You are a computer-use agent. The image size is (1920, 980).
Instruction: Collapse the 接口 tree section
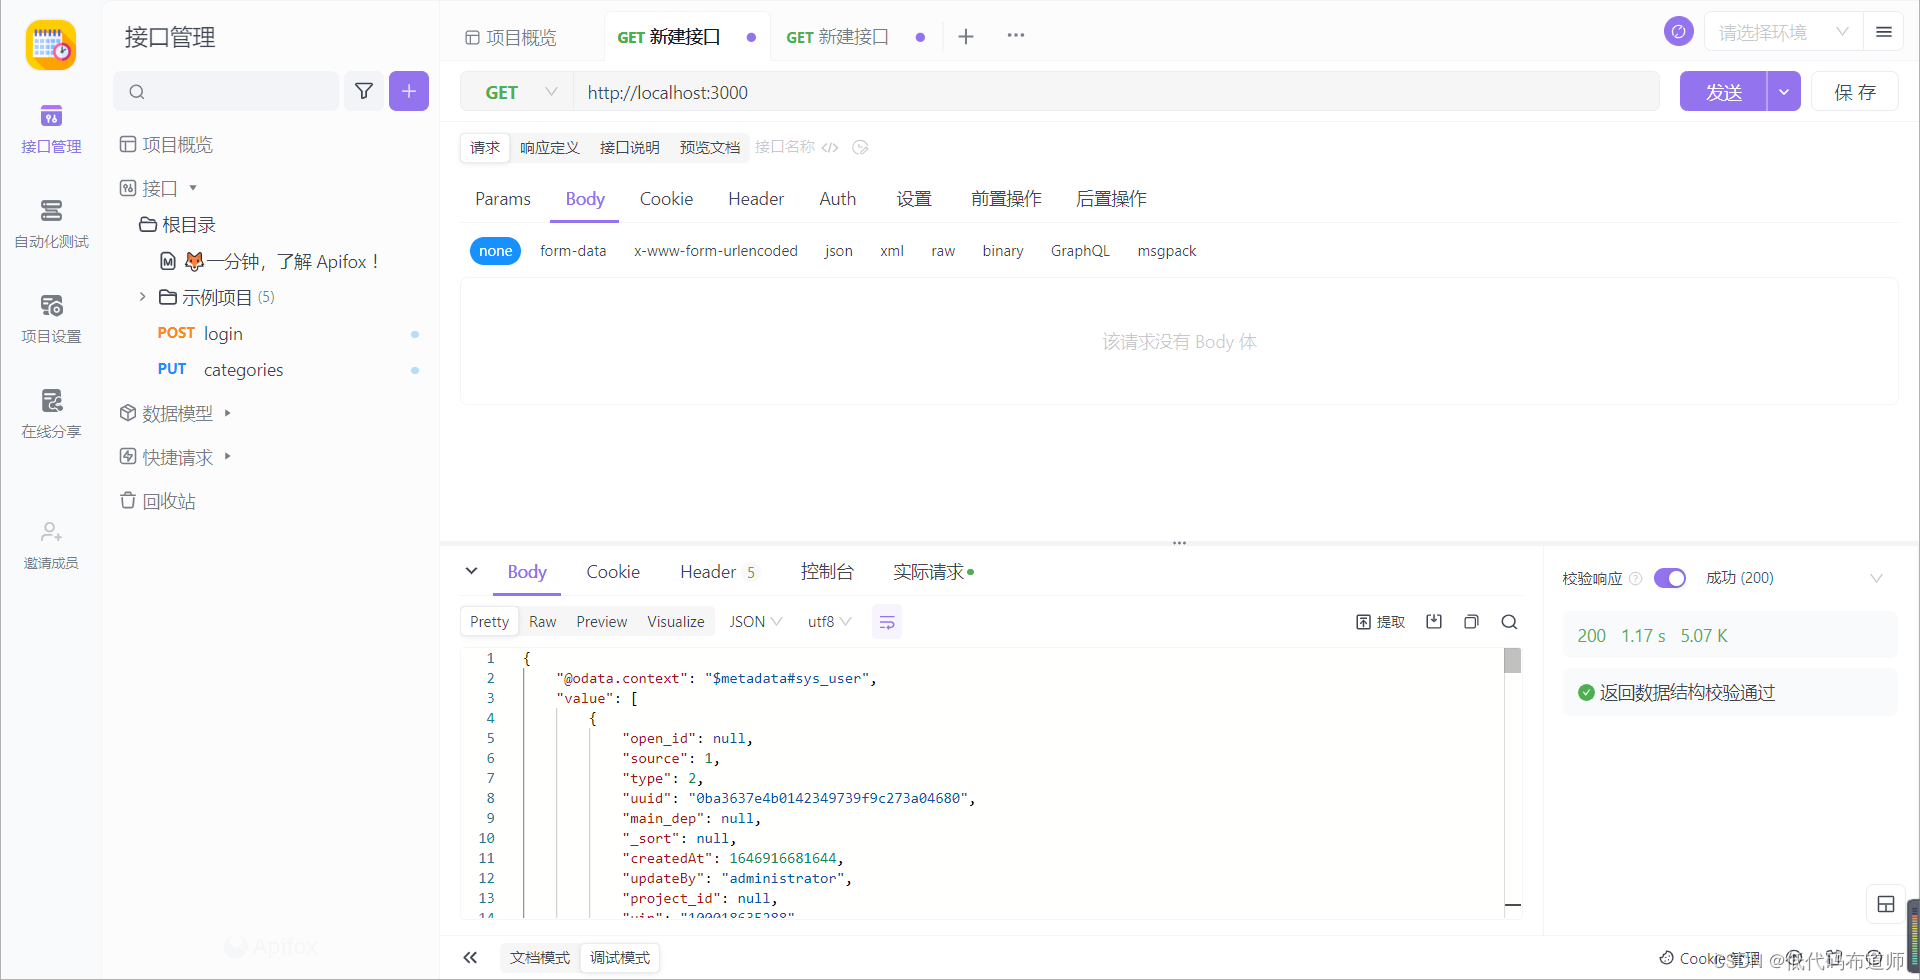(192, 188)
